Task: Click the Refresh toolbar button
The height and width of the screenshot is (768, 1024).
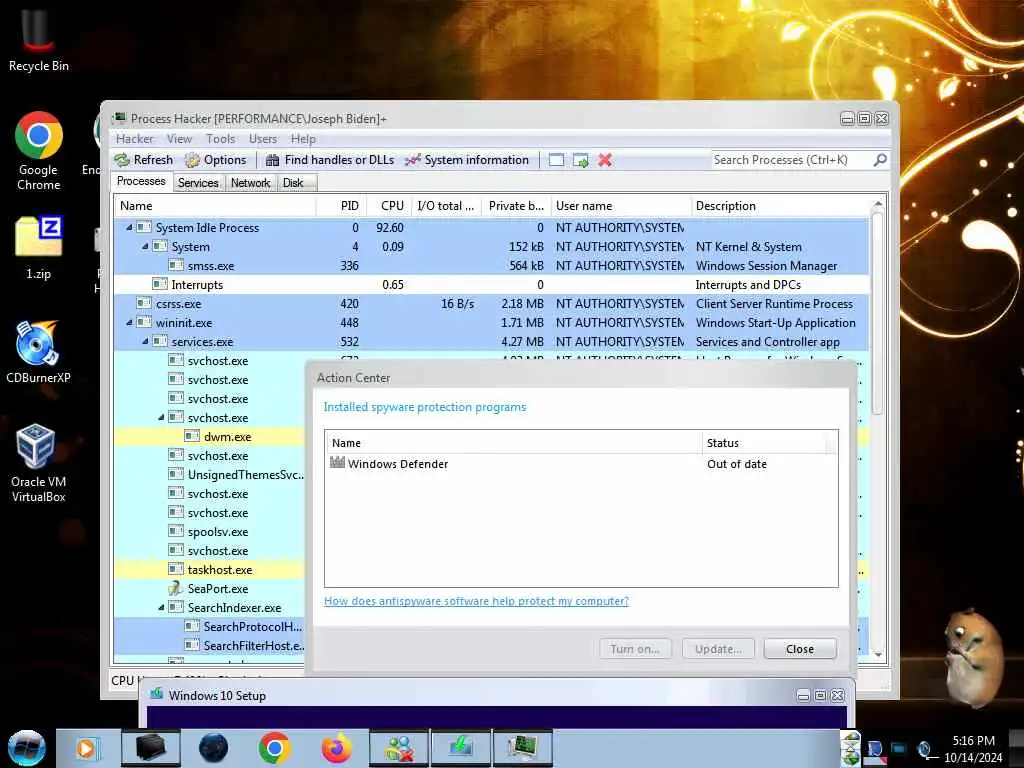Action: click(144, 160)
